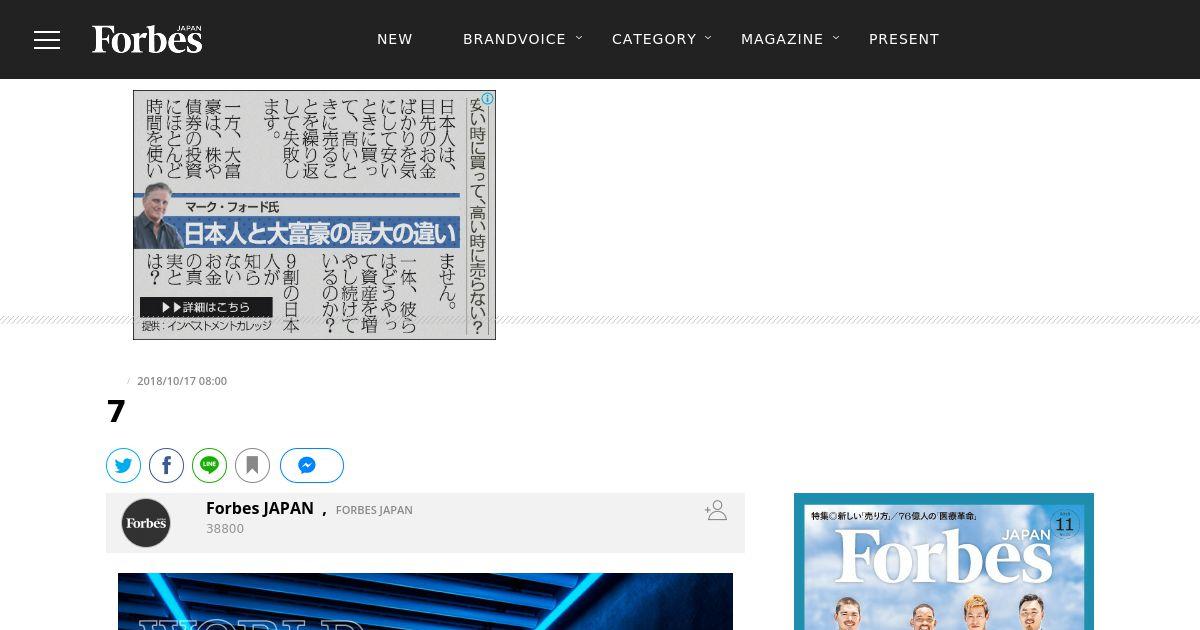
Task: Open the hamburger navigation menu
Action: pos(47,39)
